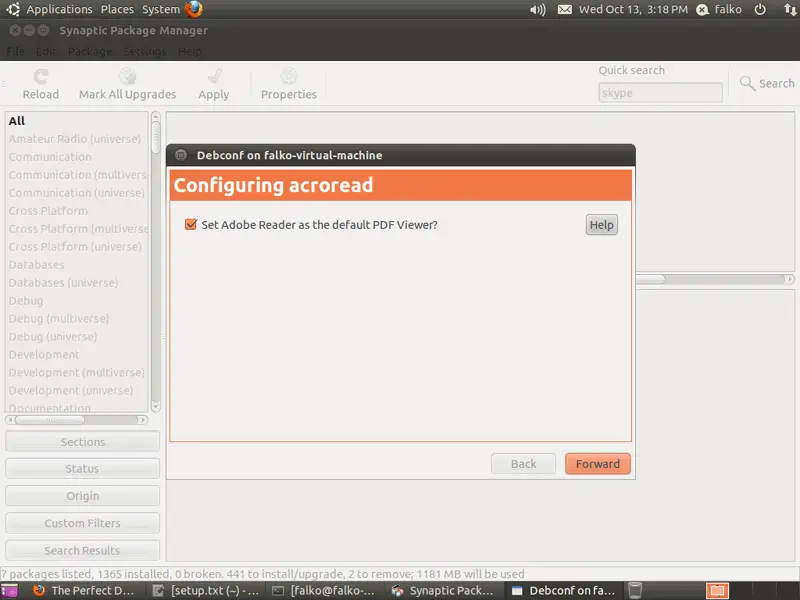
Task: Open the Applications menu
Action: point(59,10)
